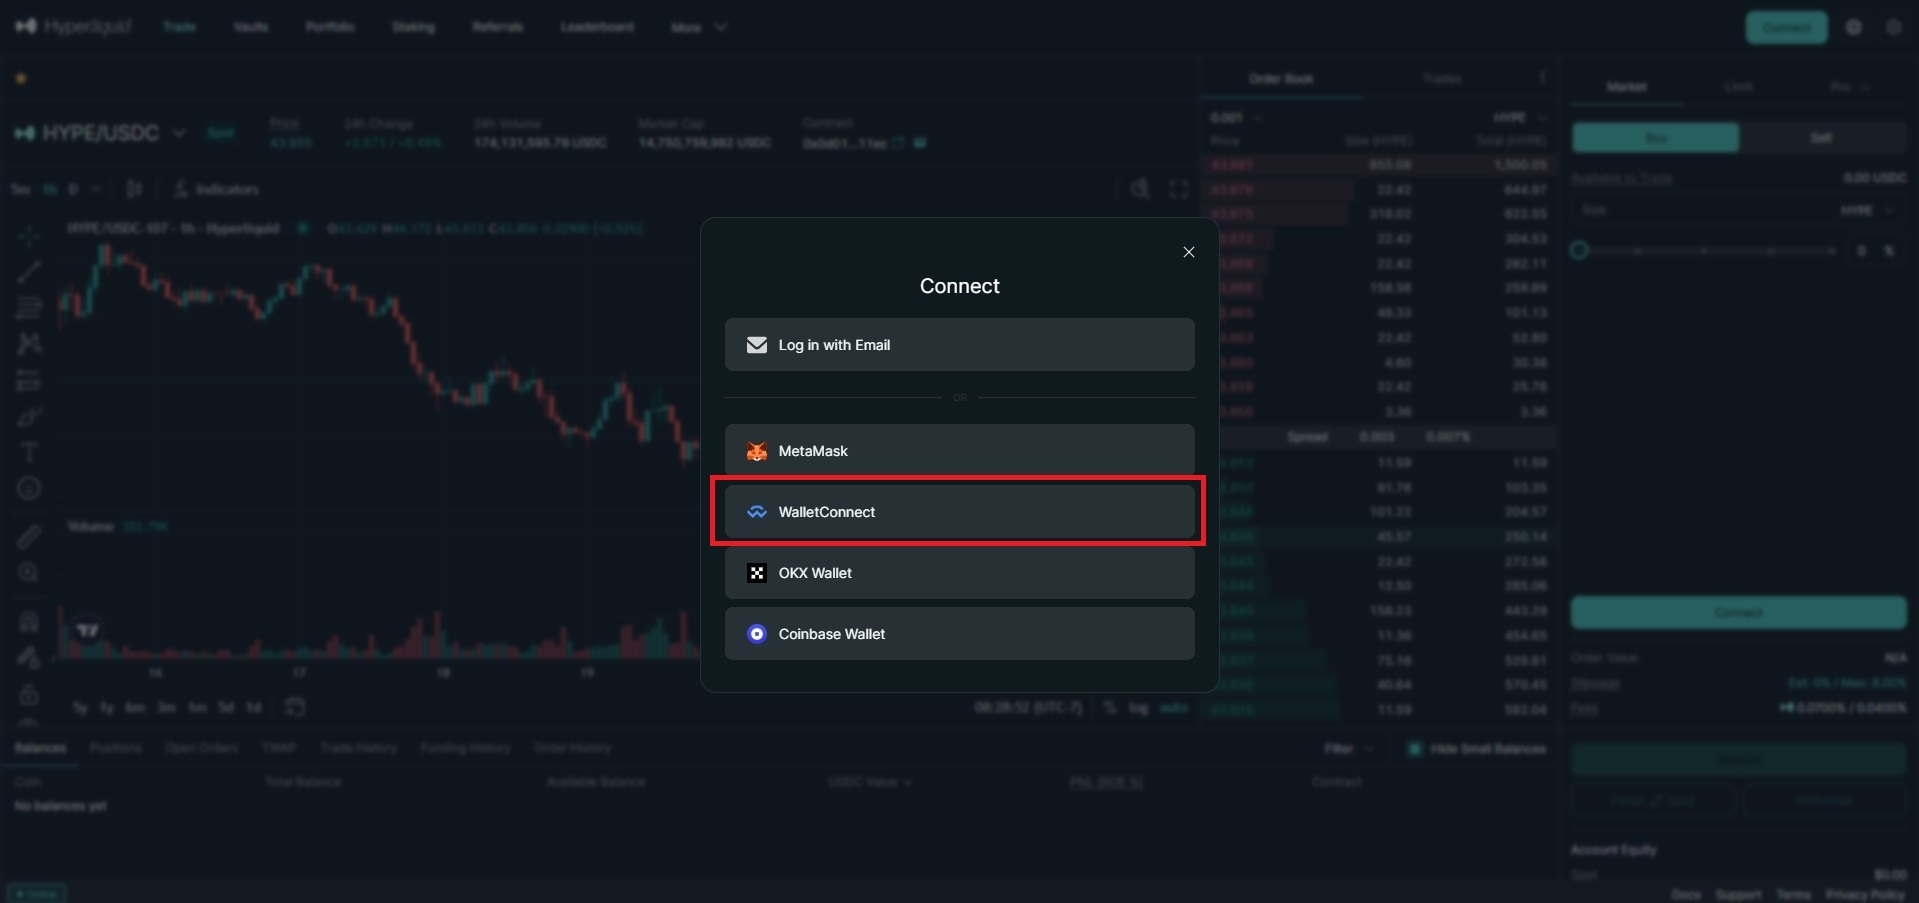Expand the 0.001 price grouping dropdown
Image resolution: width=1919 pixels, height=903 pixels.
tap(1236, 117)
